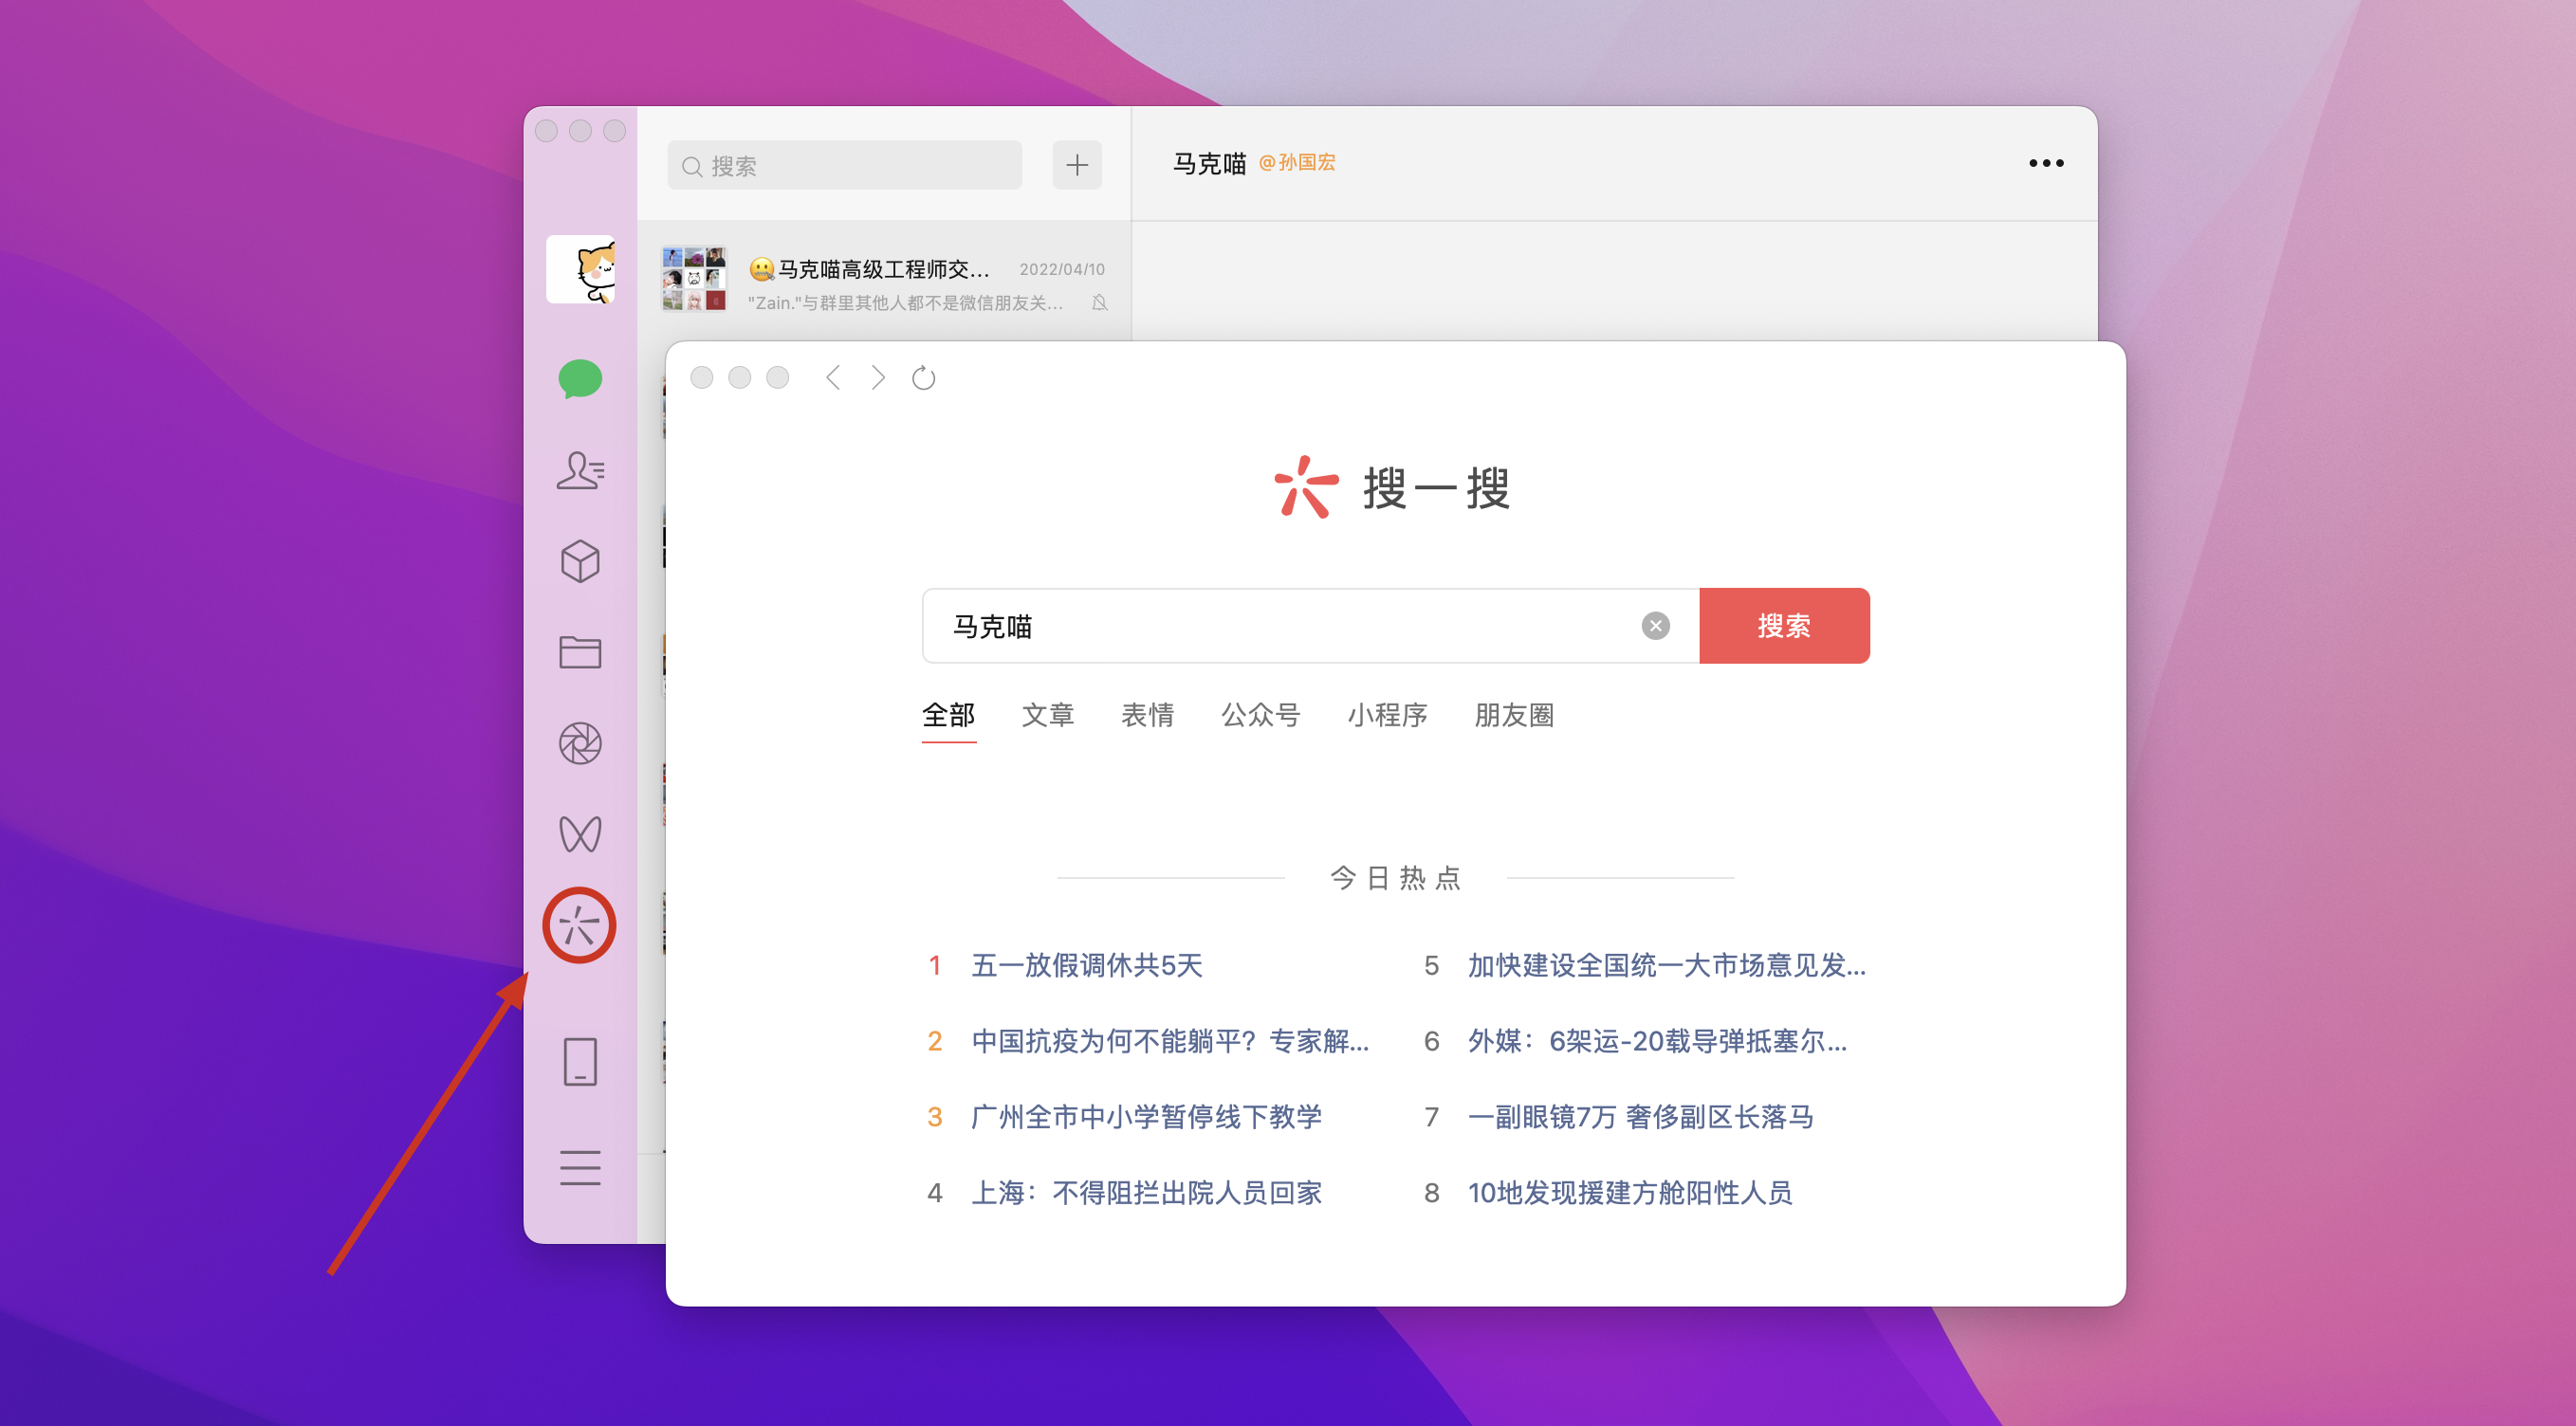Open the Contacts icon in sidebar
This screenshot has width=2576, height=1426.
pyautogui.click(x=580, y=470)
